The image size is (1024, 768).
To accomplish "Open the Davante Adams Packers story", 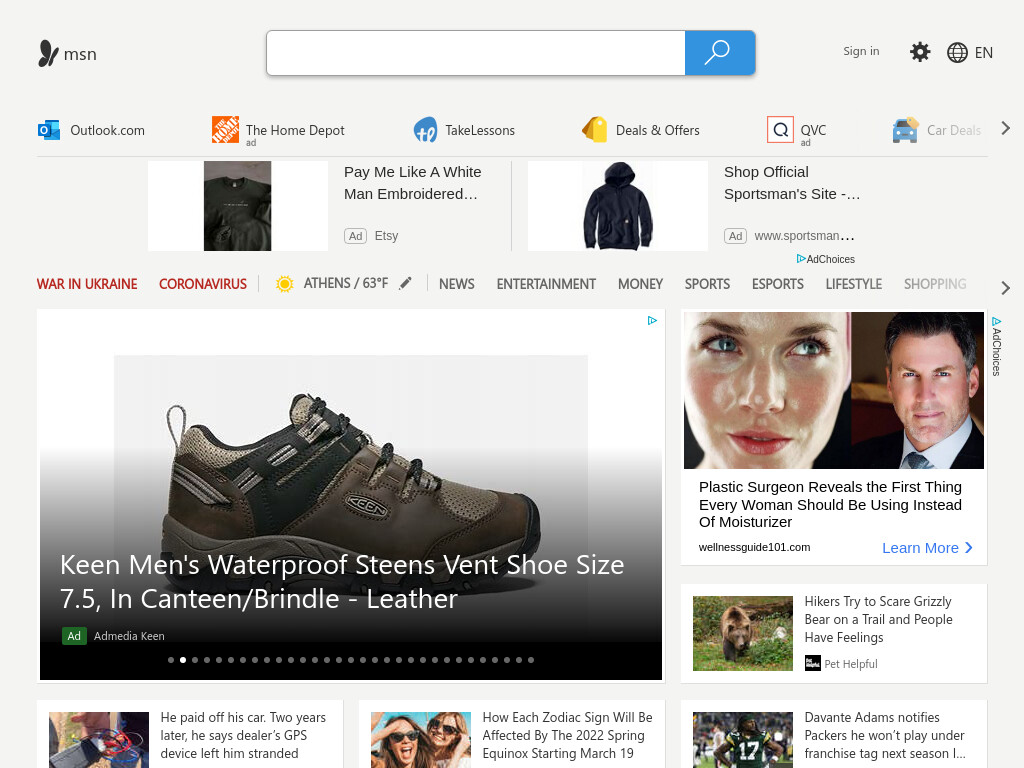I will tap(885, 735).
